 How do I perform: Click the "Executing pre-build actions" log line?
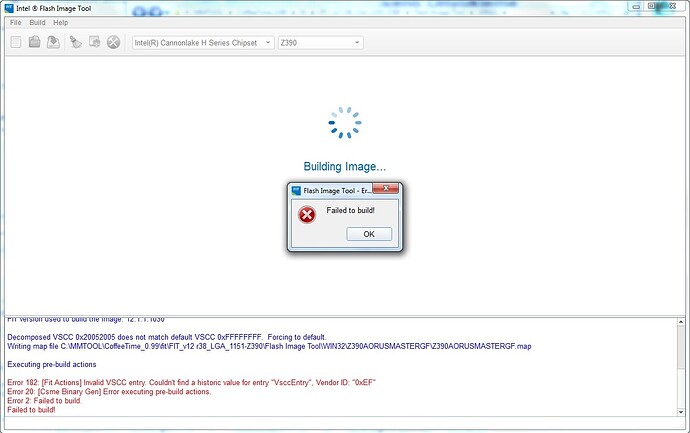tap(51, 364)
